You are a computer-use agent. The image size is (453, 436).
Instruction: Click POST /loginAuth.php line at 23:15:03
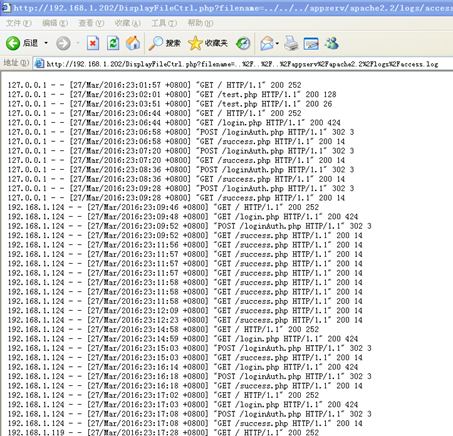coord(189,348)
